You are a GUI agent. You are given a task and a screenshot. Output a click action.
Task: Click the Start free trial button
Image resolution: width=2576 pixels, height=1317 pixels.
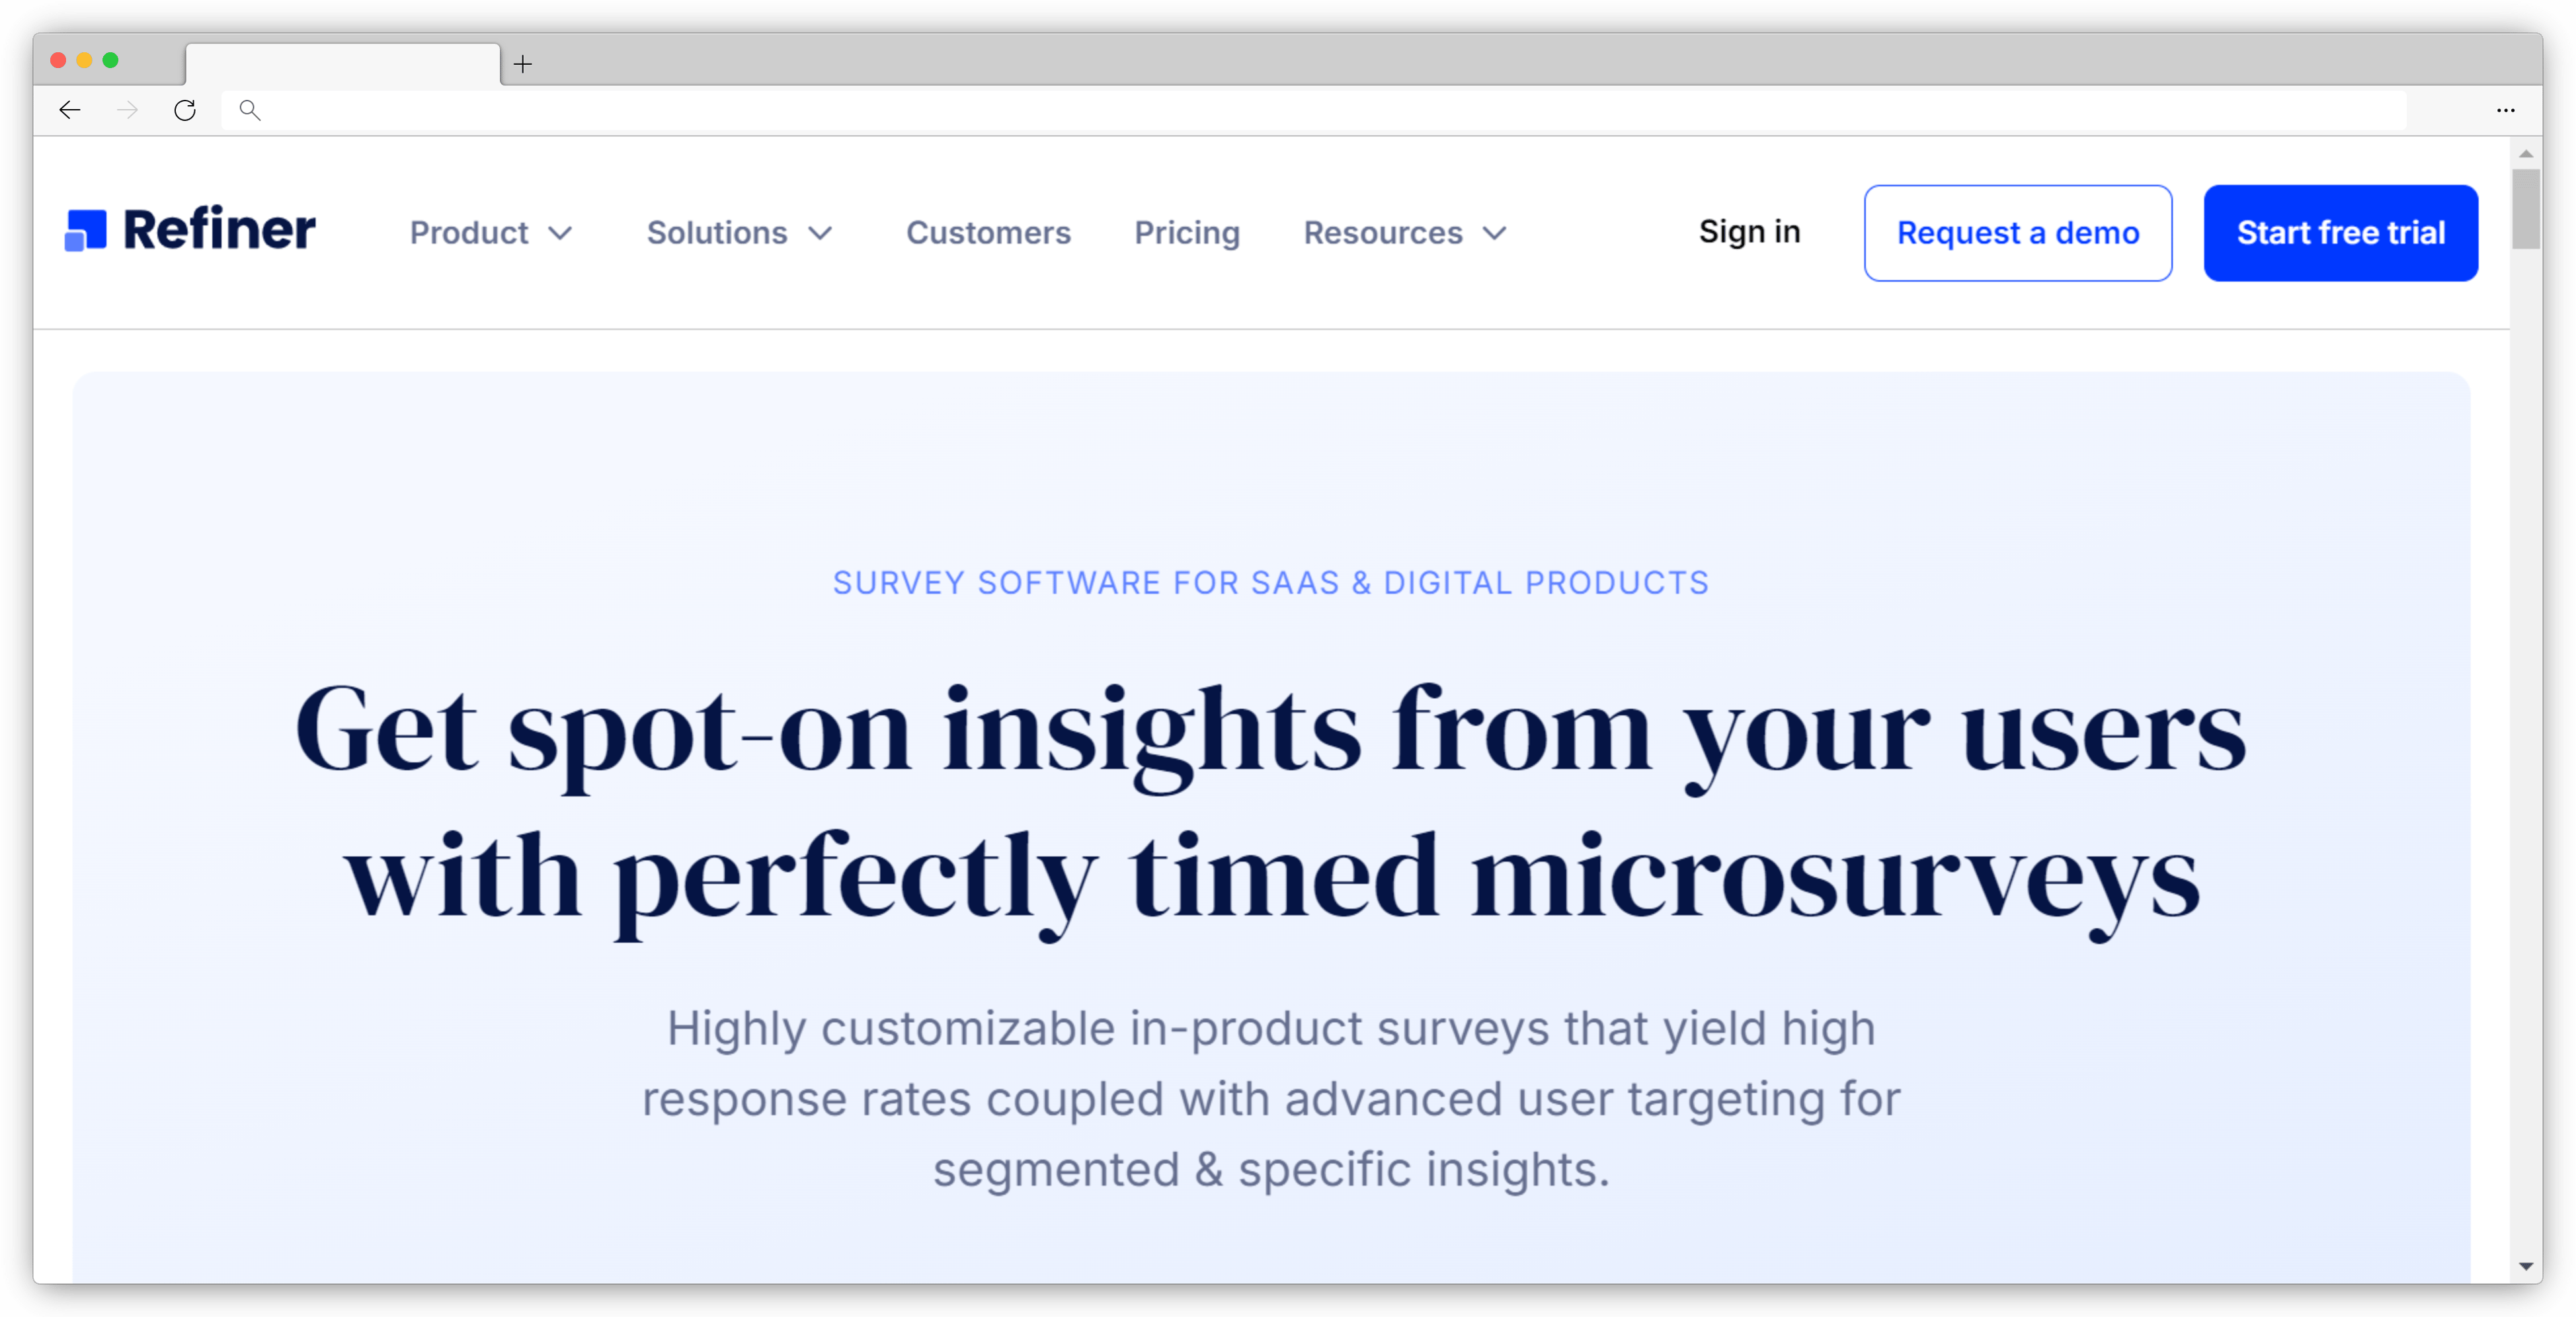2341,232
